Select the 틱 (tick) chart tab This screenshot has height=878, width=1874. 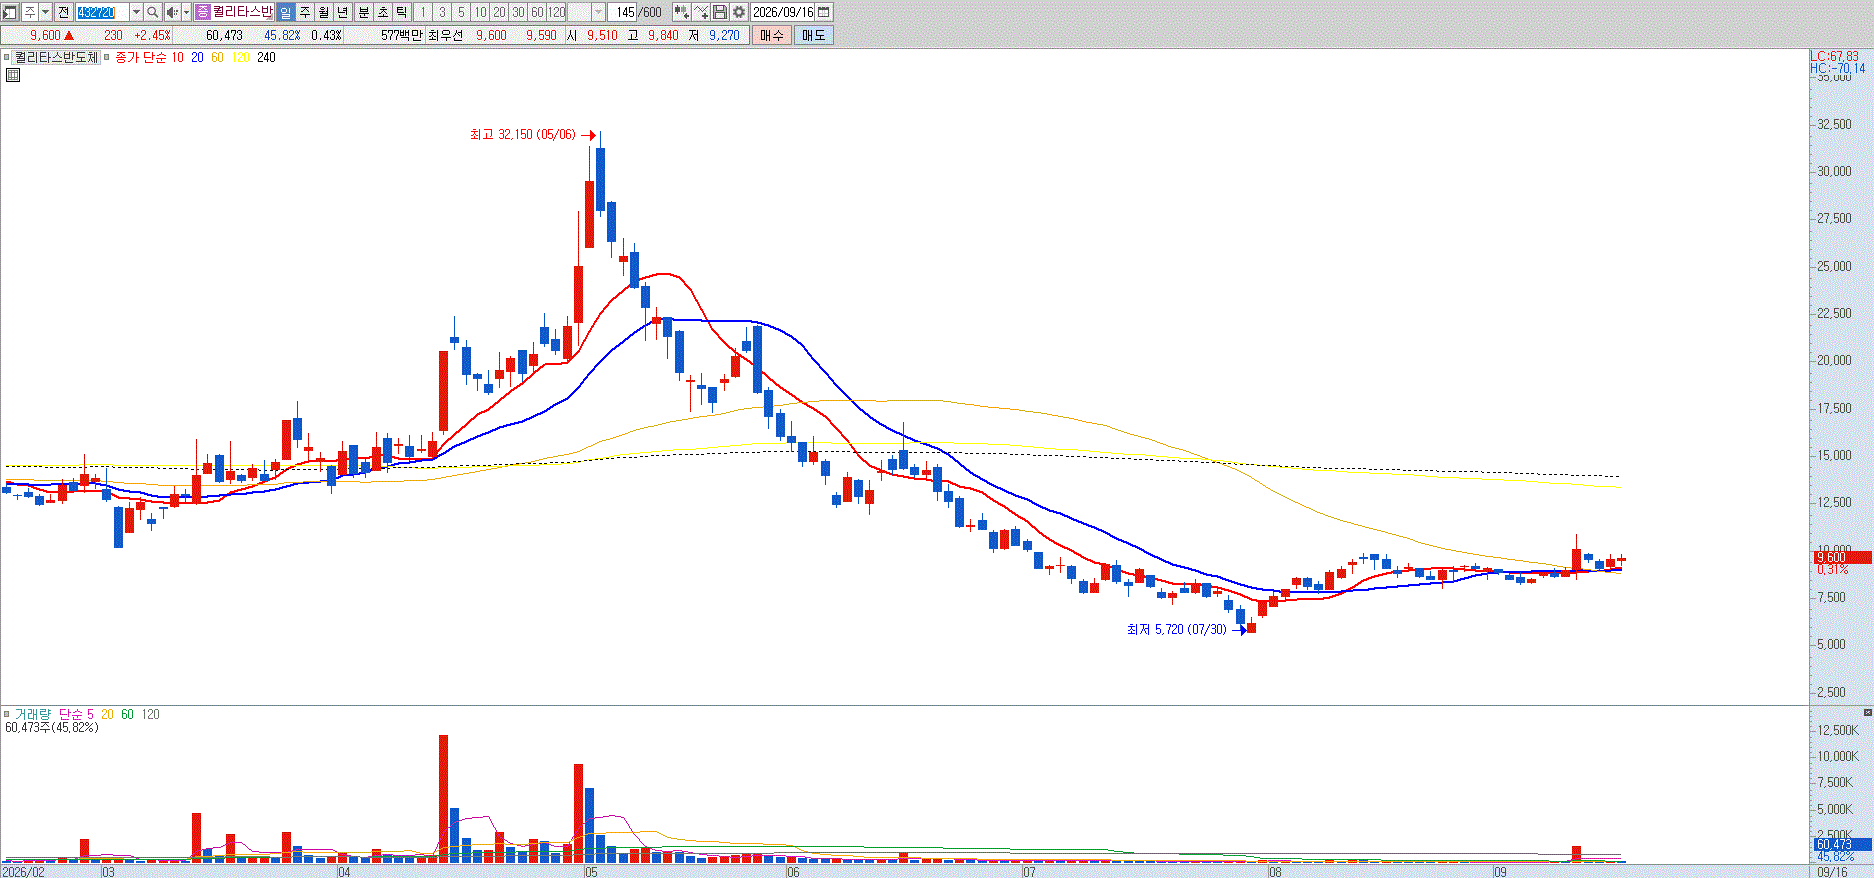401,12
